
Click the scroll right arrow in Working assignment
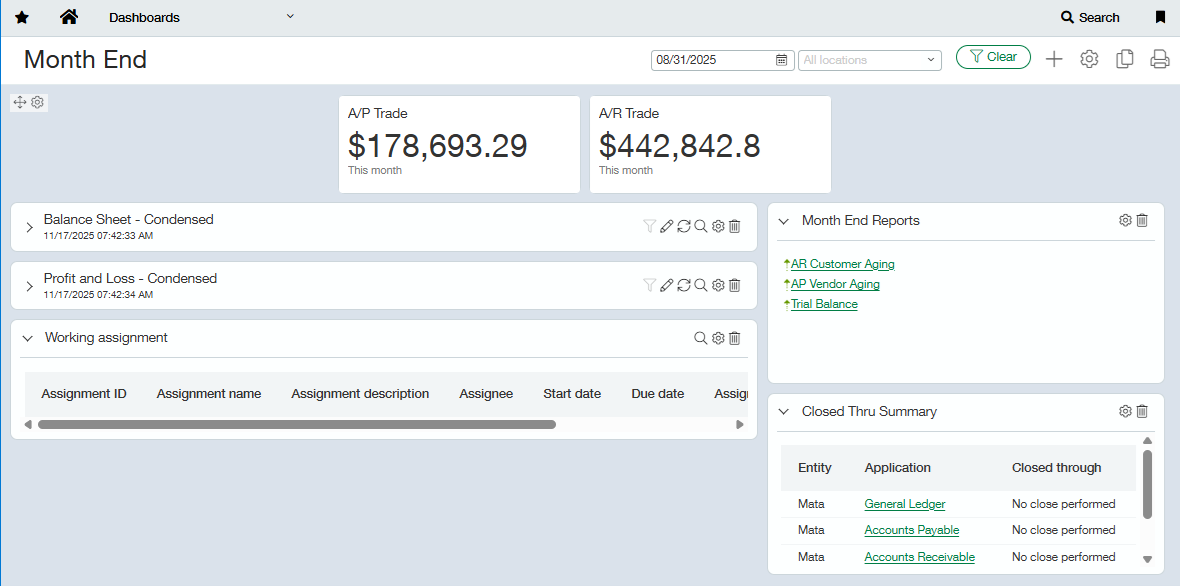pyautogui.click(x=740, y=425)
